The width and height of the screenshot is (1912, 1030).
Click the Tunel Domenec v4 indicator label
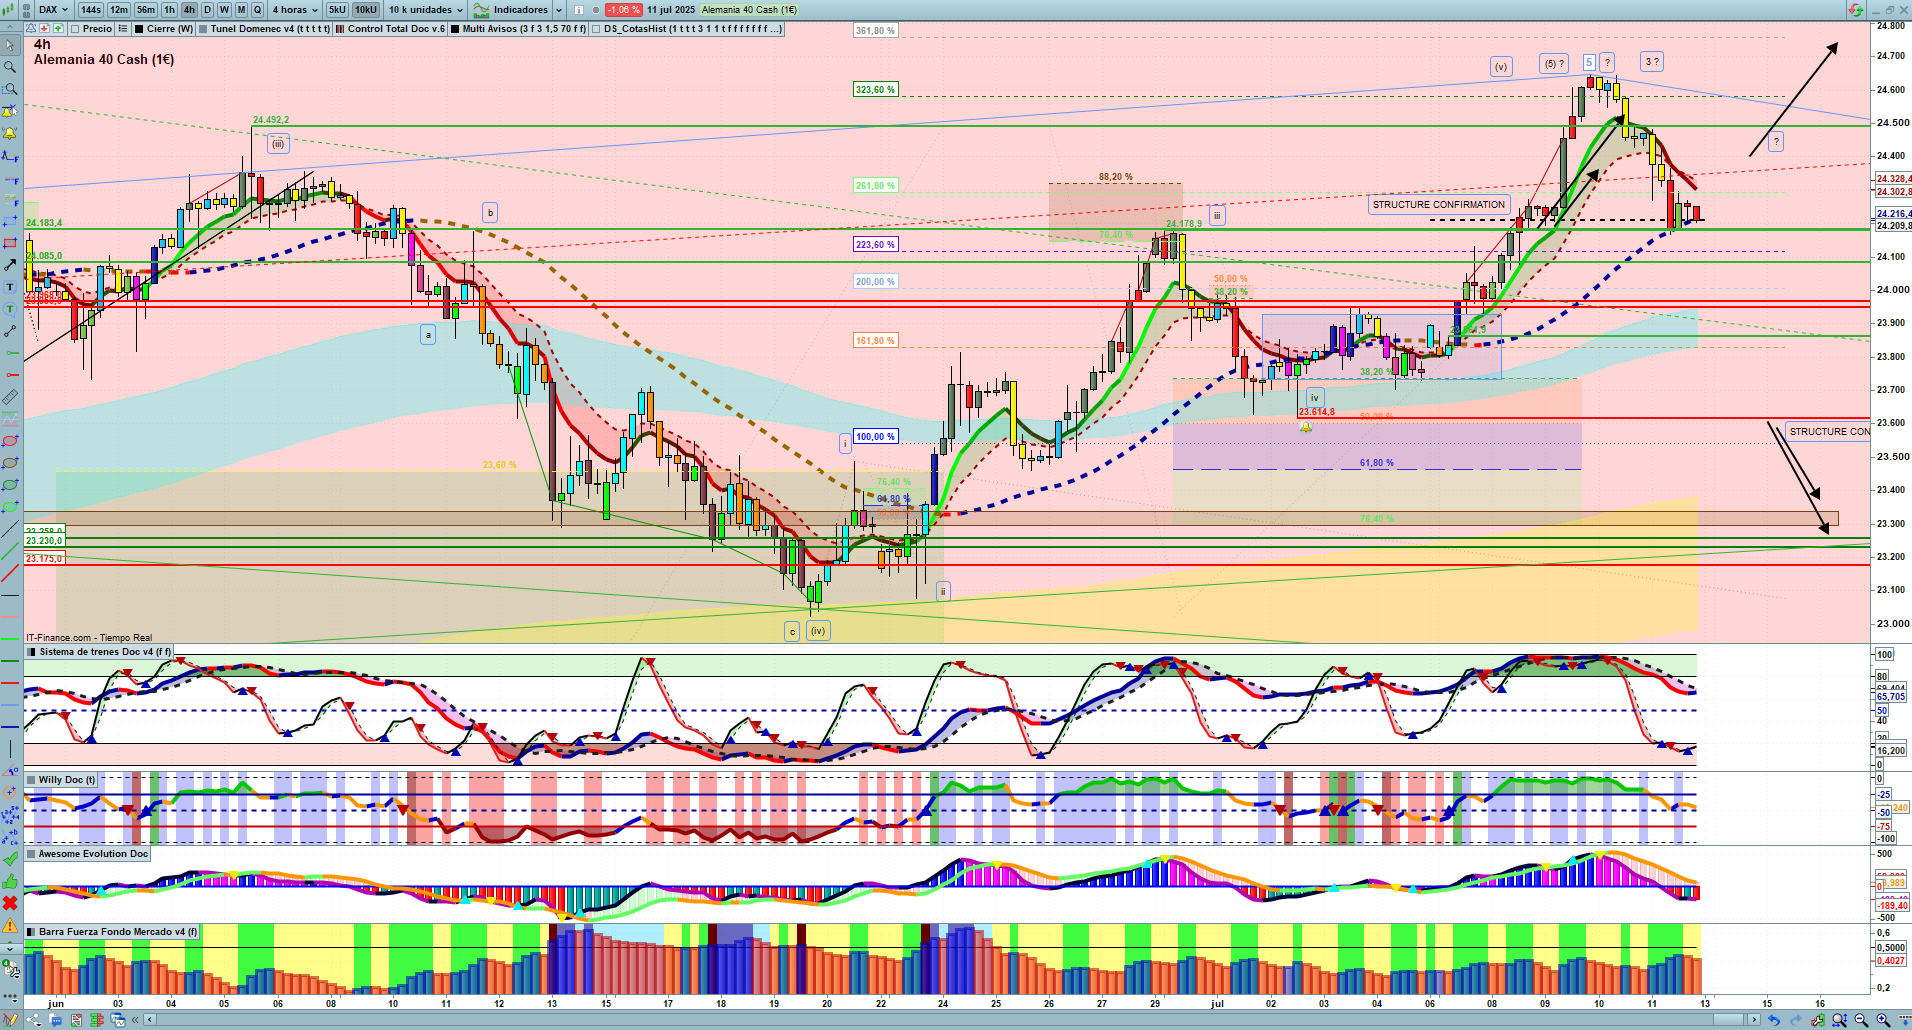[270, 29]
